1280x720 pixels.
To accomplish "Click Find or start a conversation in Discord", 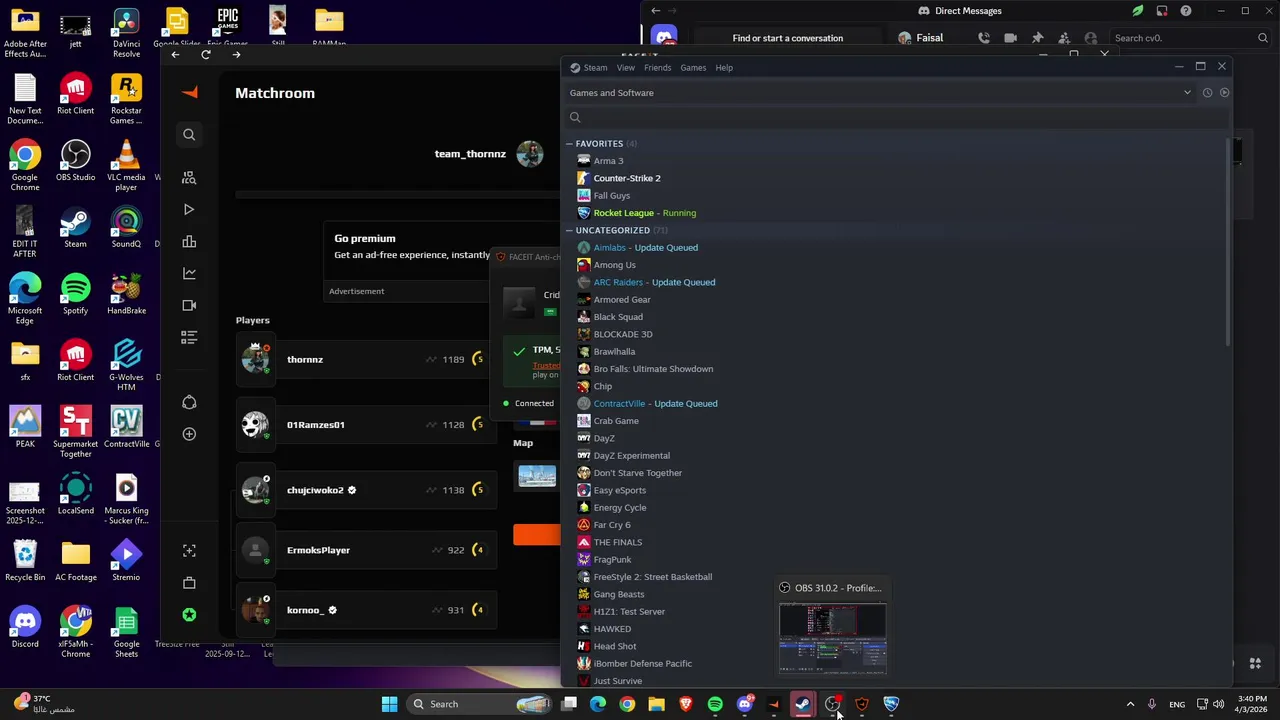I will pyautogui.click(x=788, y=38).
